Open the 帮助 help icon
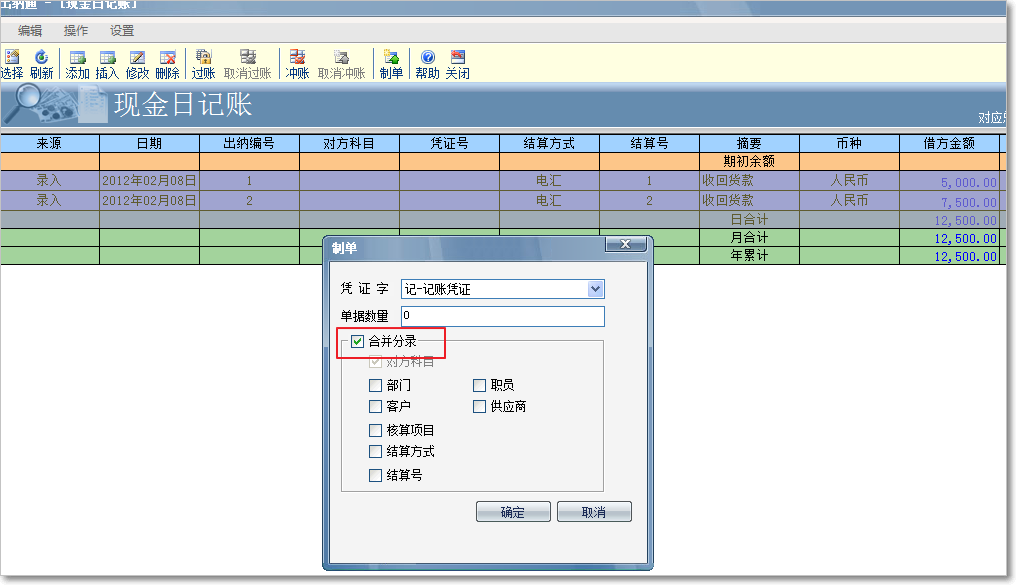This screenshot has width=1016, height=585. click(427, 58)
